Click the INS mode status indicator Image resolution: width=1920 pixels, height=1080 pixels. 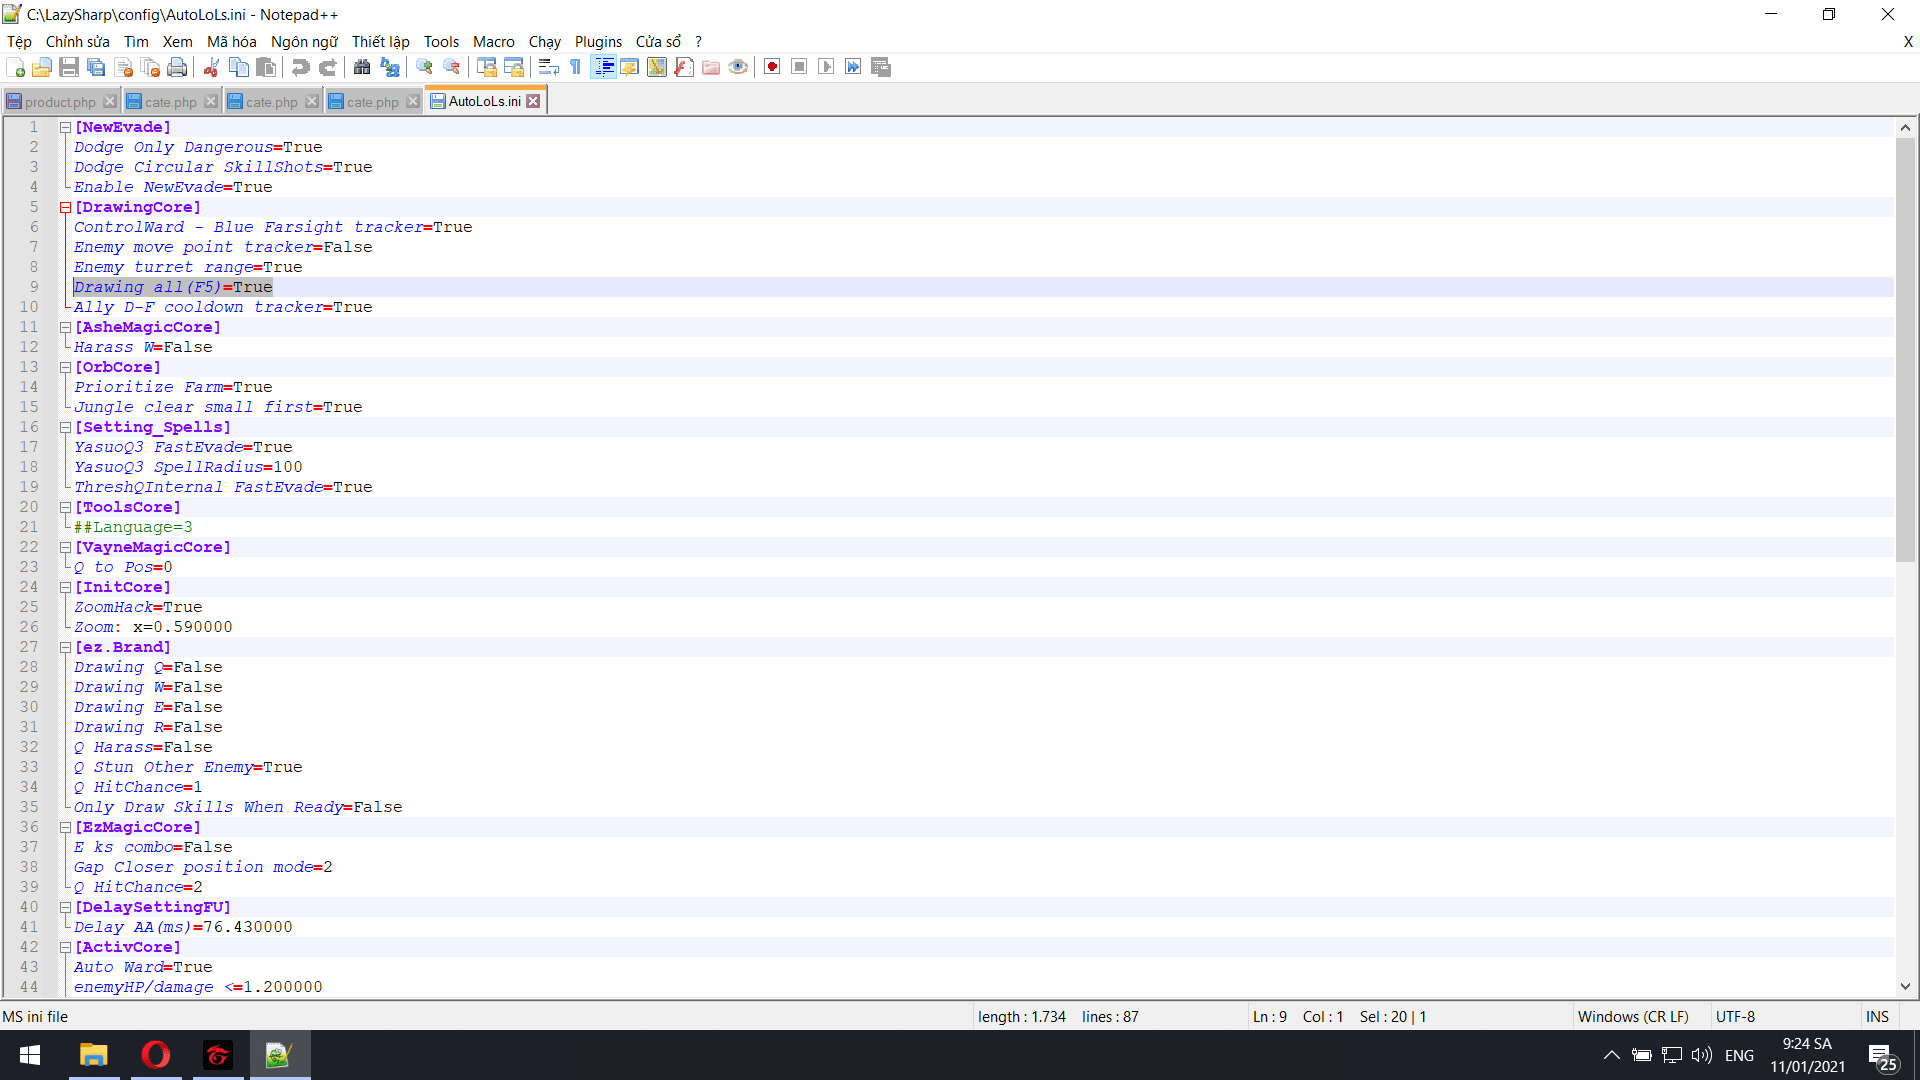point(1877,1016)
